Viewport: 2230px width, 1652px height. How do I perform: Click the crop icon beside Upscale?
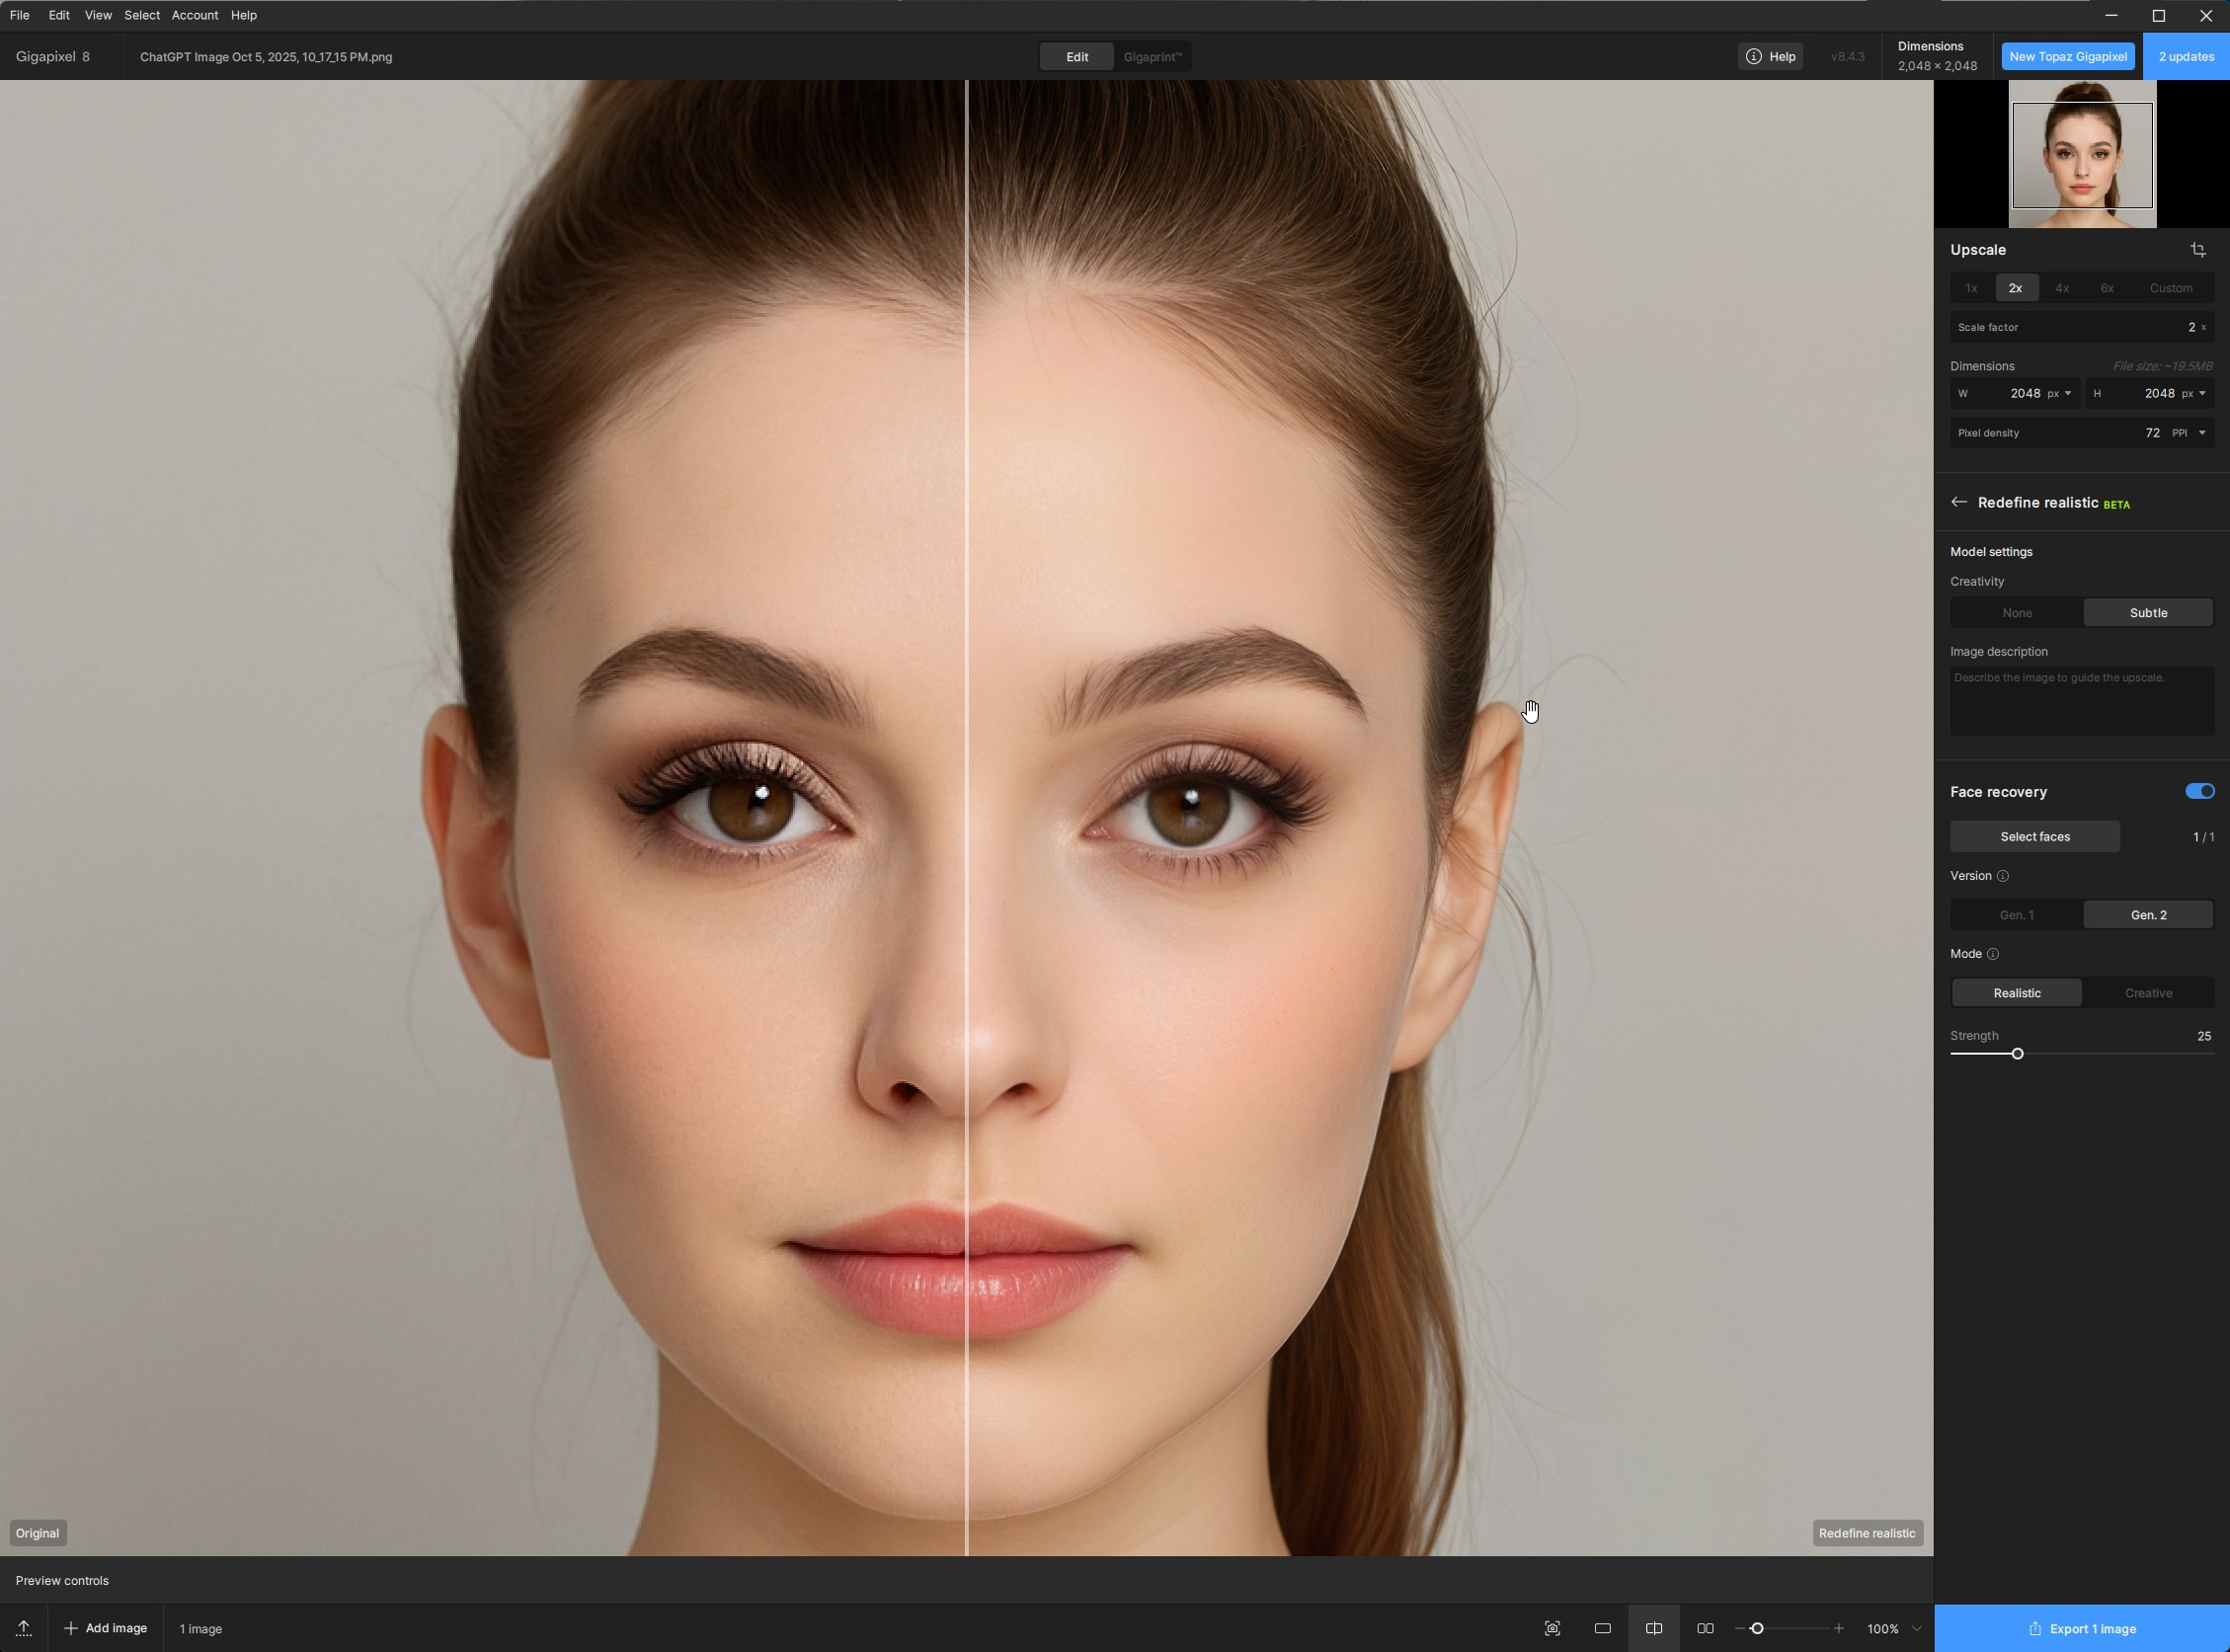[2197, 250]
